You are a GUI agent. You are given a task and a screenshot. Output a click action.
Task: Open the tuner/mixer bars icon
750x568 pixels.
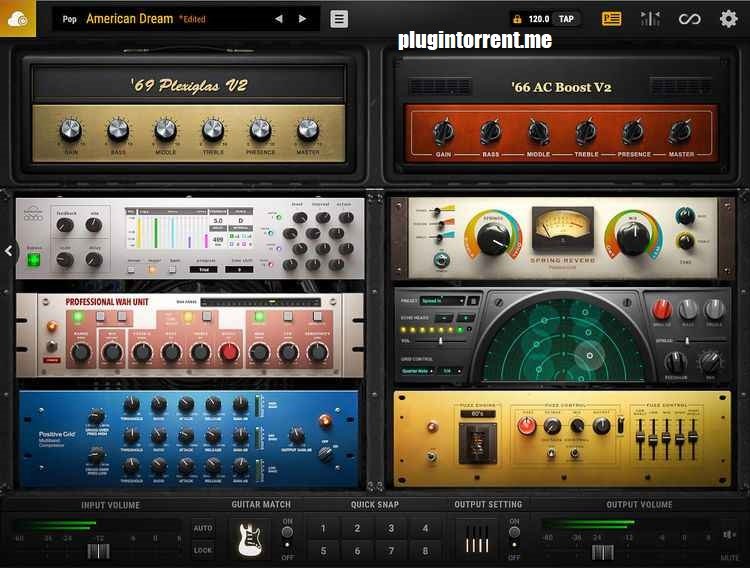point(651,19)
